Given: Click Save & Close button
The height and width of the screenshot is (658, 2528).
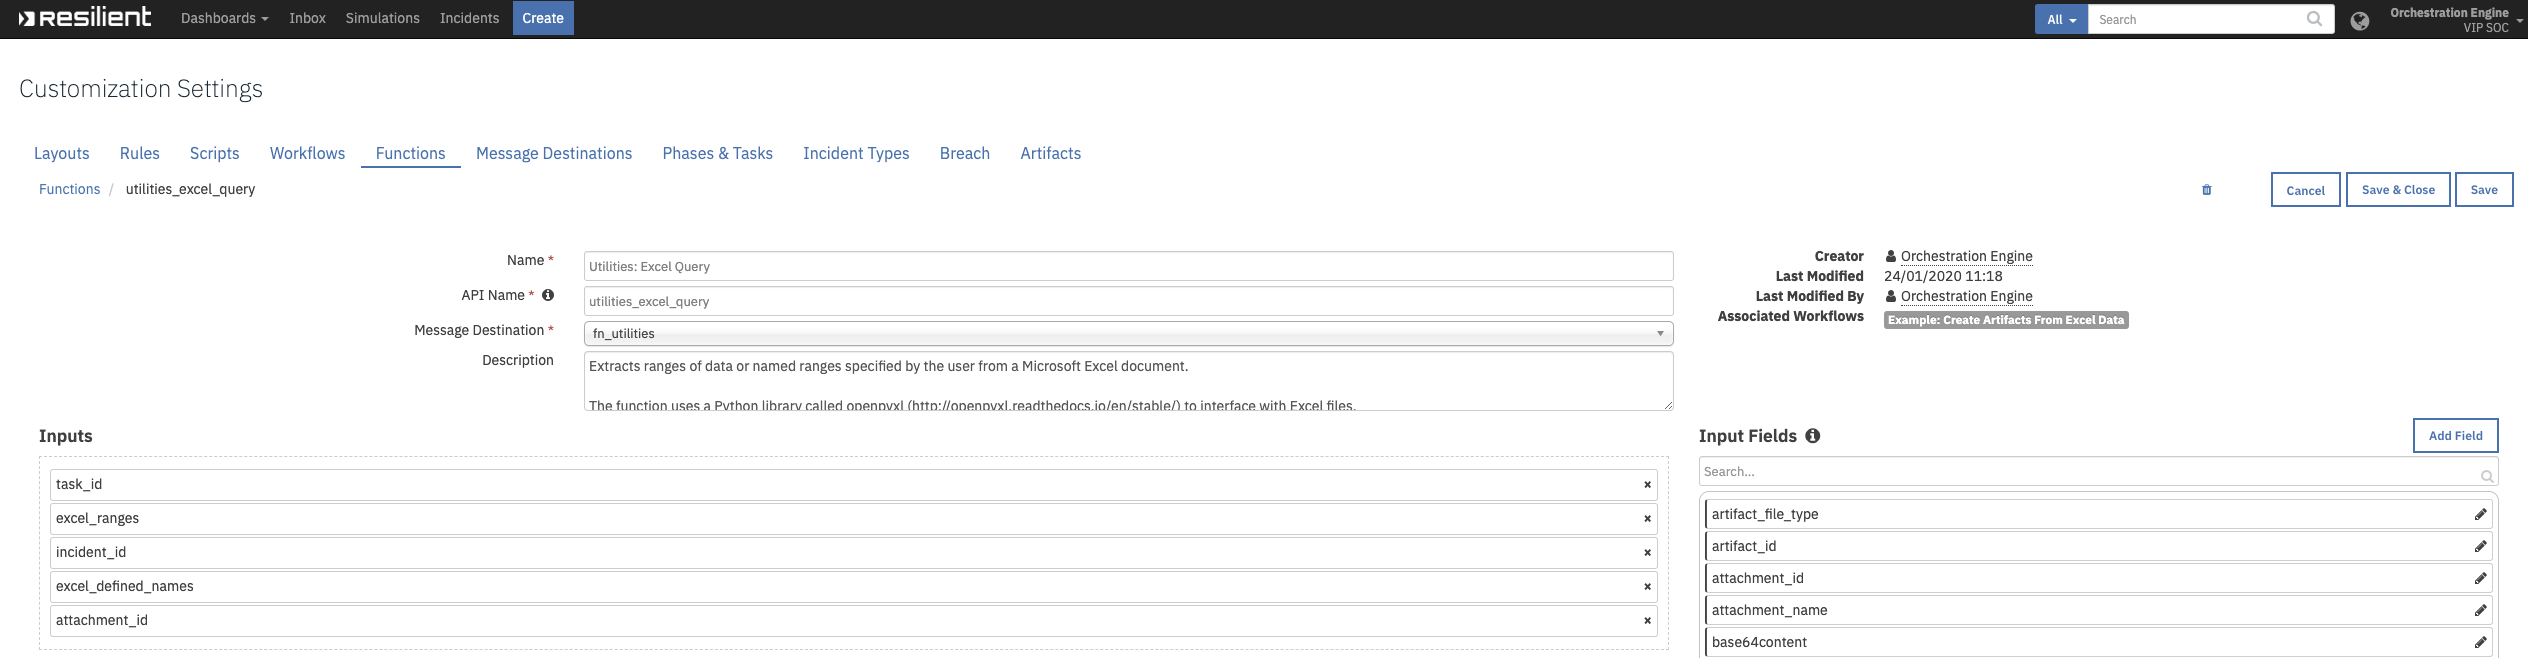Looking at the screenshot, I should click(2398, 190).
